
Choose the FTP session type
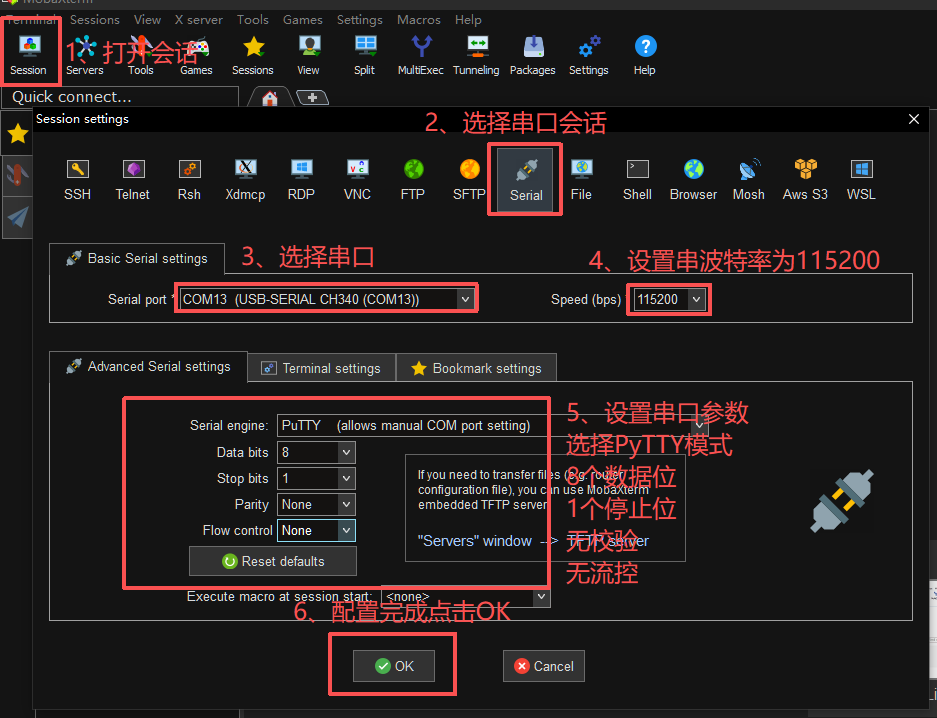[413, 179]
